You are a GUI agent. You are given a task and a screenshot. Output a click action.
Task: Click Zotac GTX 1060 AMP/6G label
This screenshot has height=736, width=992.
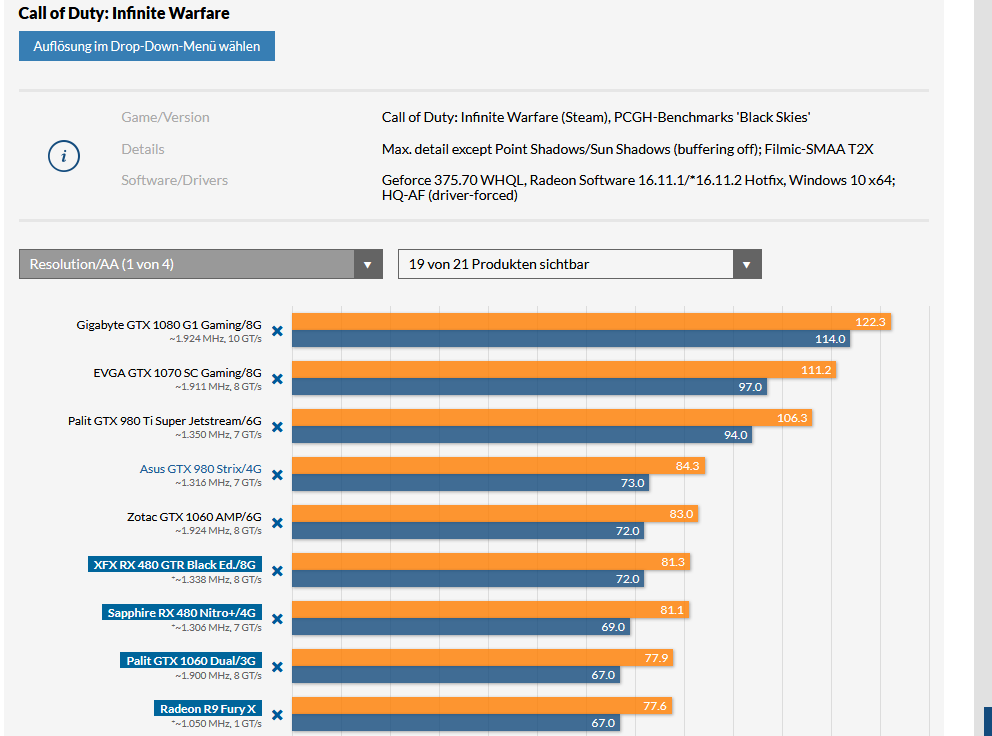point(194,517)
